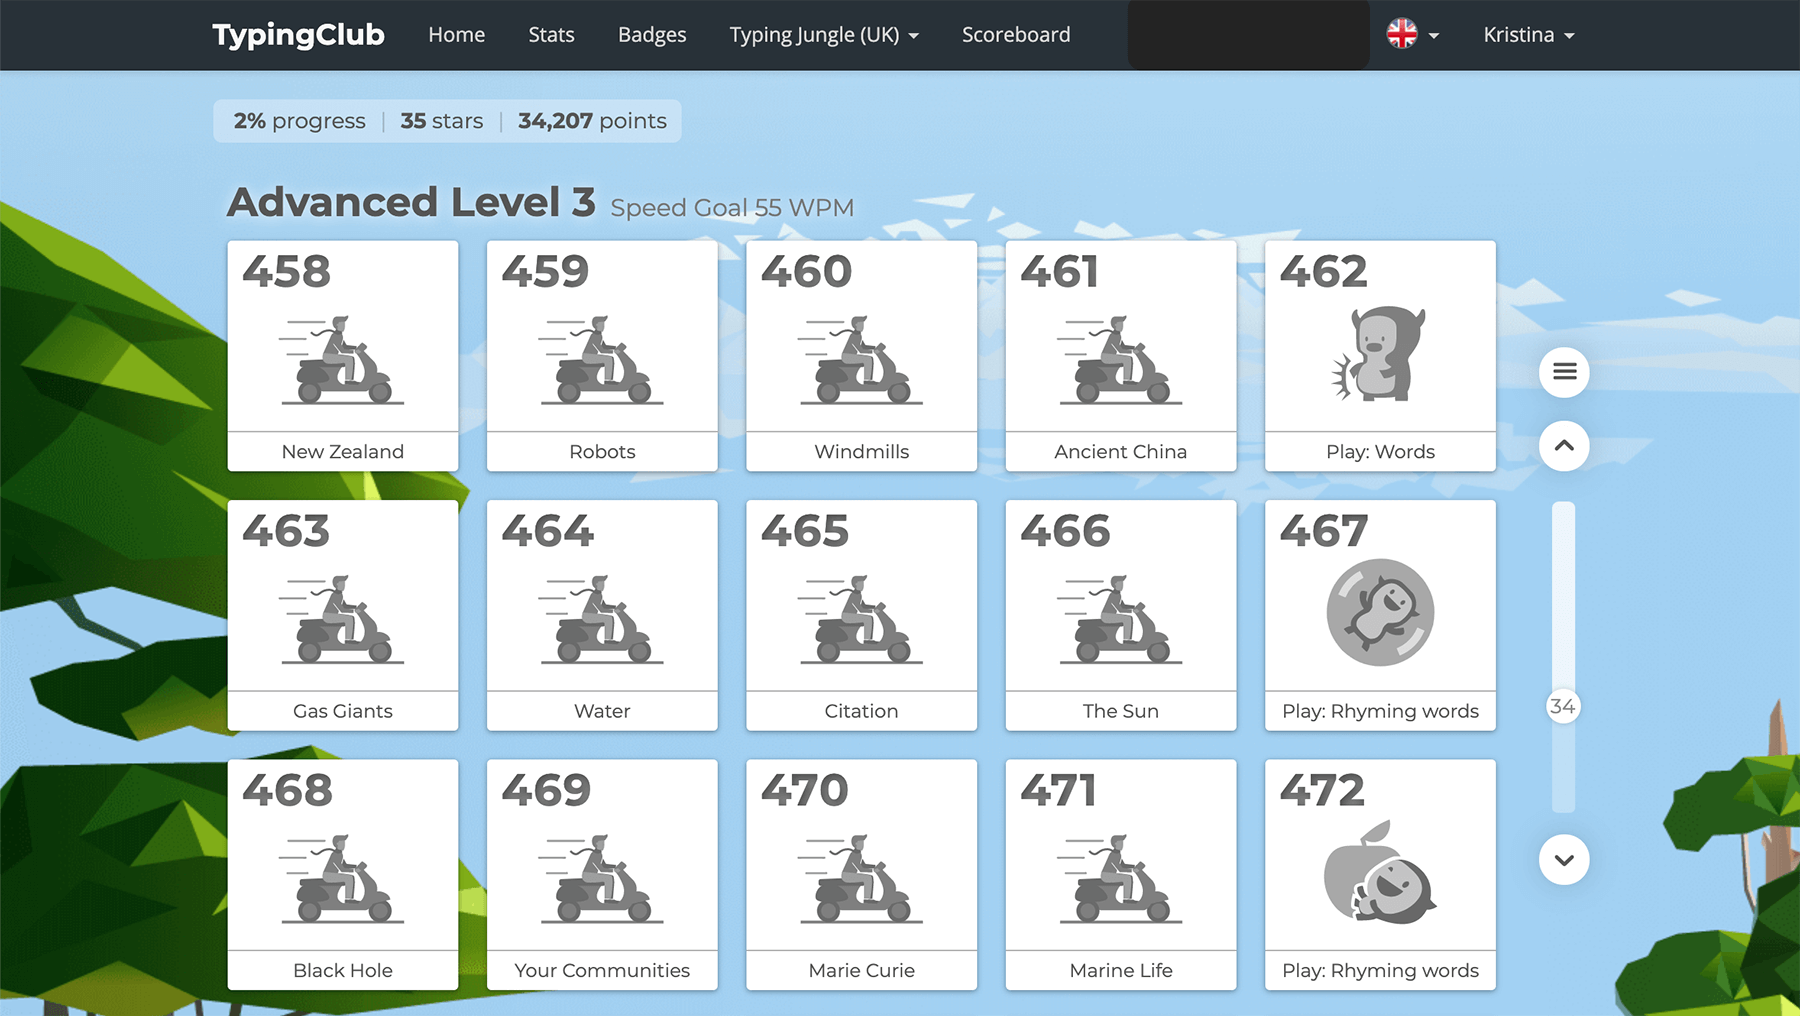Open the UK flag language dropdown

1412,35
